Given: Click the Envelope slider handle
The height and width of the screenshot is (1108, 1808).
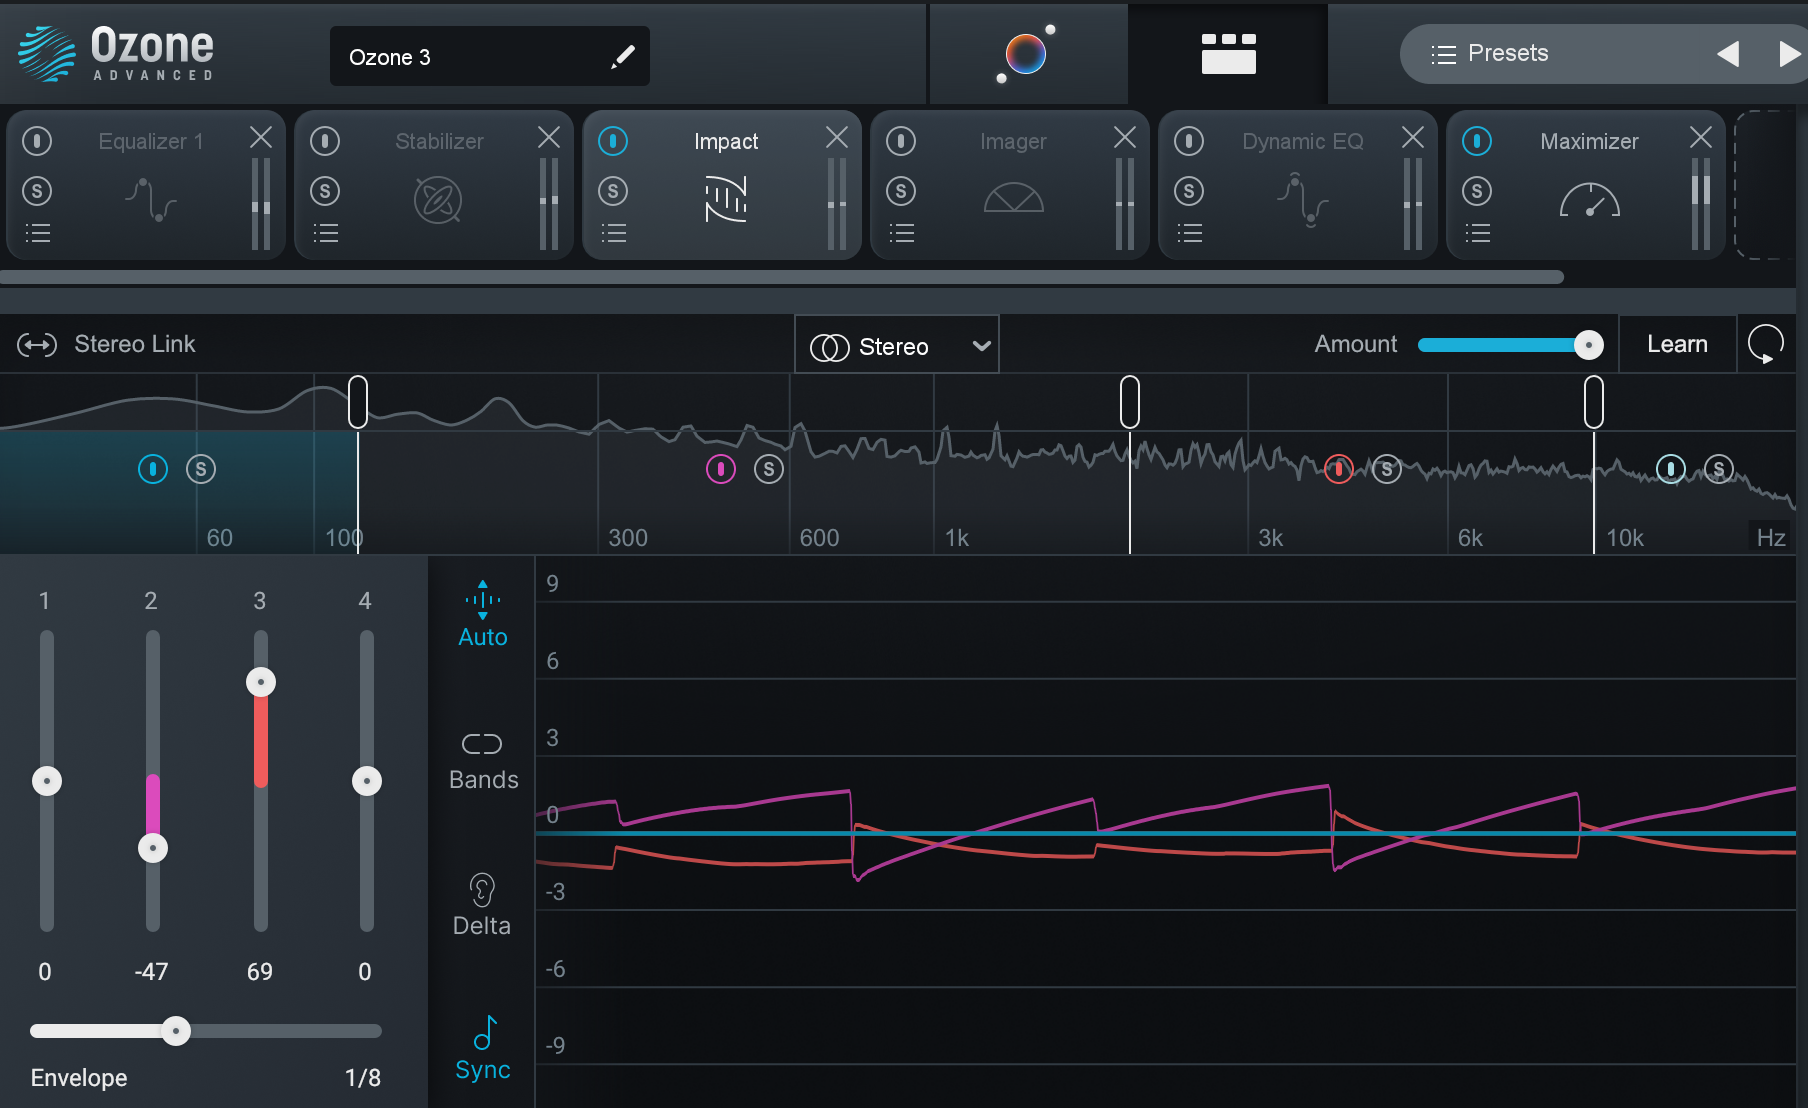Looking at the screenshot, I should pos(176,1031).
